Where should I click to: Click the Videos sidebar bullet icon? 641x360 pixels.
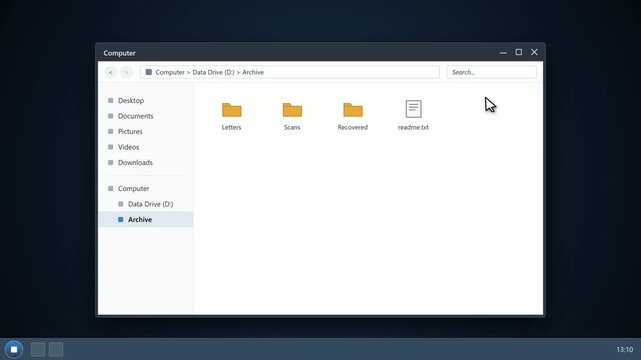(110, 147)
